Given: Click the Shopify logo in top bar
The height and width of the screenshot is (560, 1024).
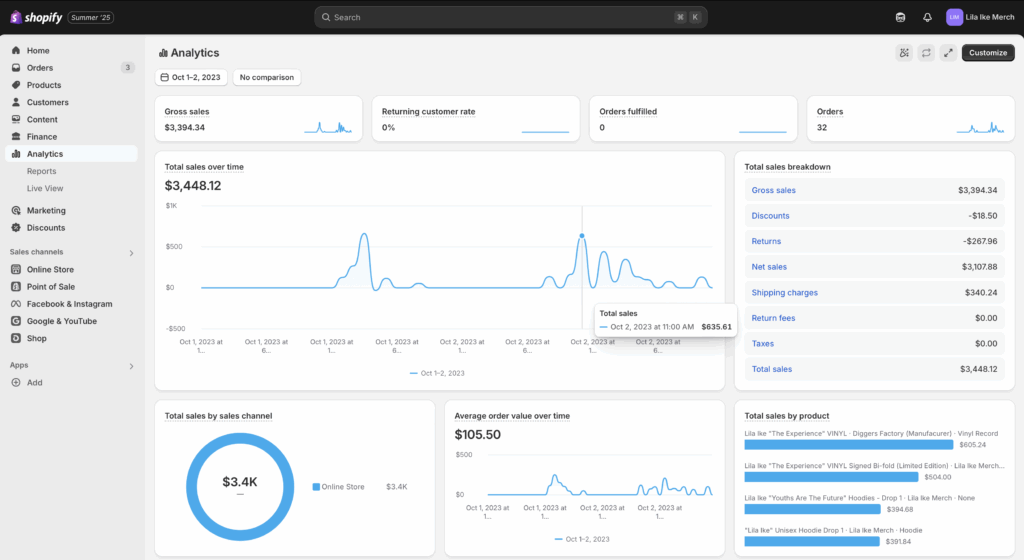Looking at the screenshot, I should pos(37,17).
